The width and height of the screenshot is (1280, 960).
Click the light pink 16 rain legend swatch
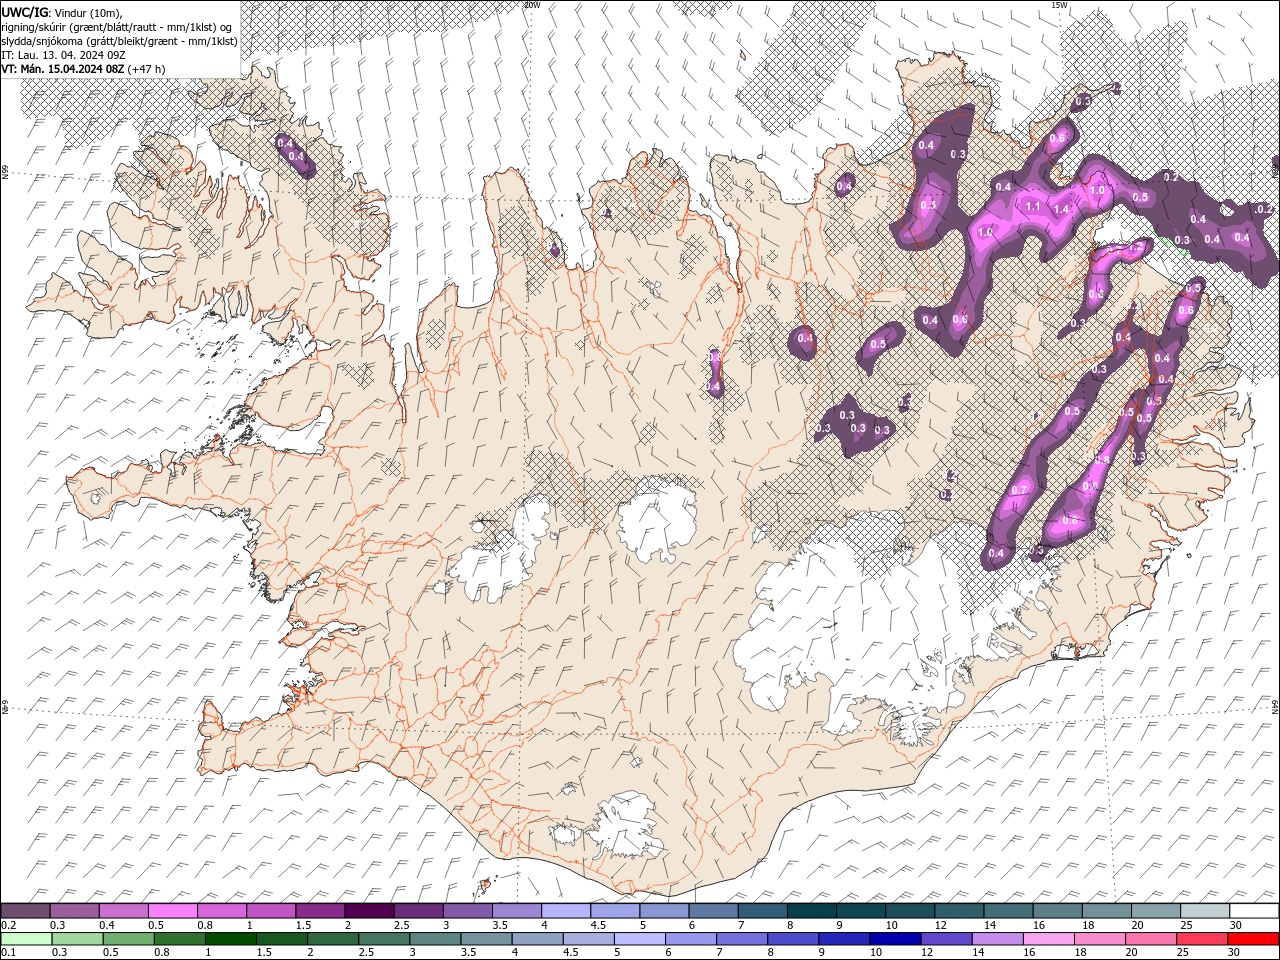(x=1049, y=939)
